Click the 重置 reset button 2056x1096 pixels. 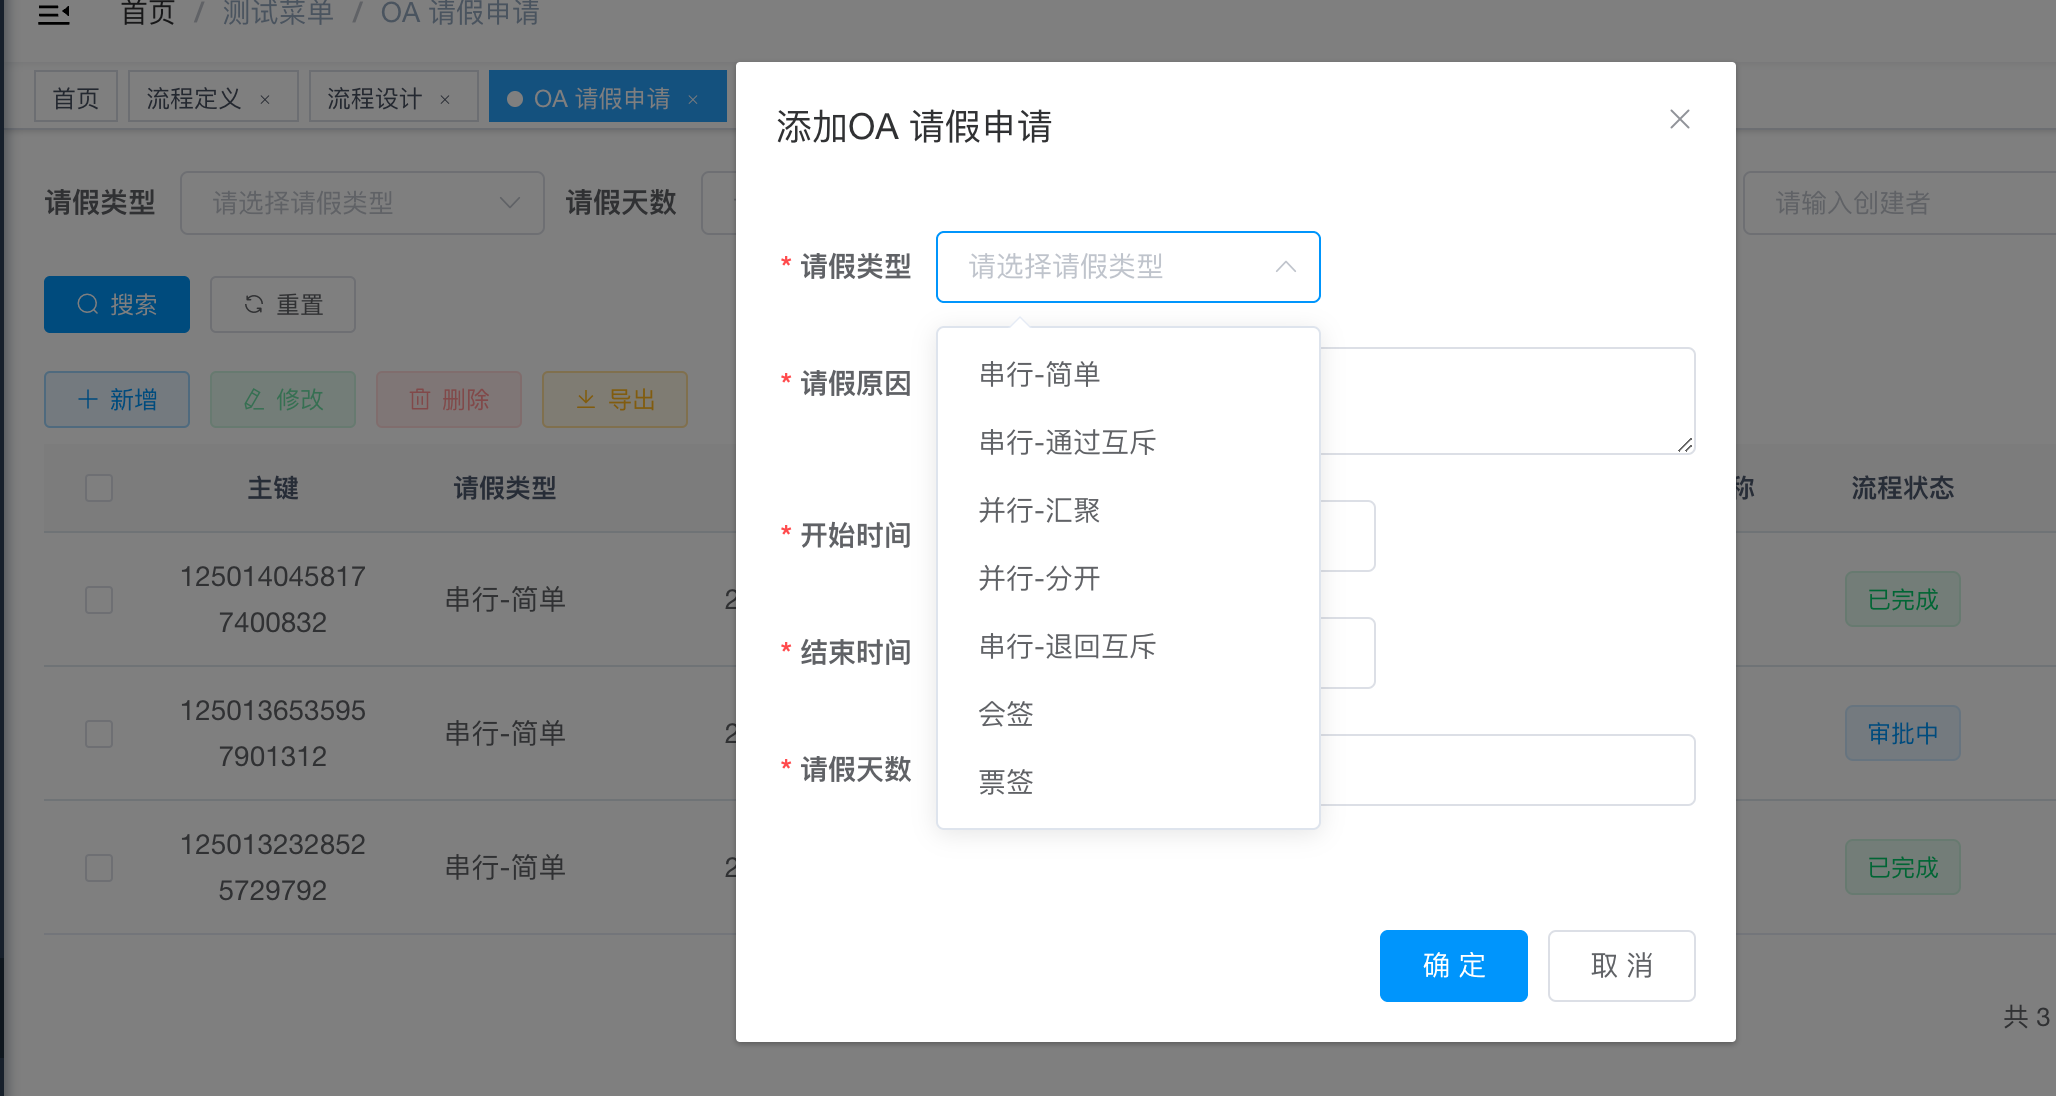(283, 304)
